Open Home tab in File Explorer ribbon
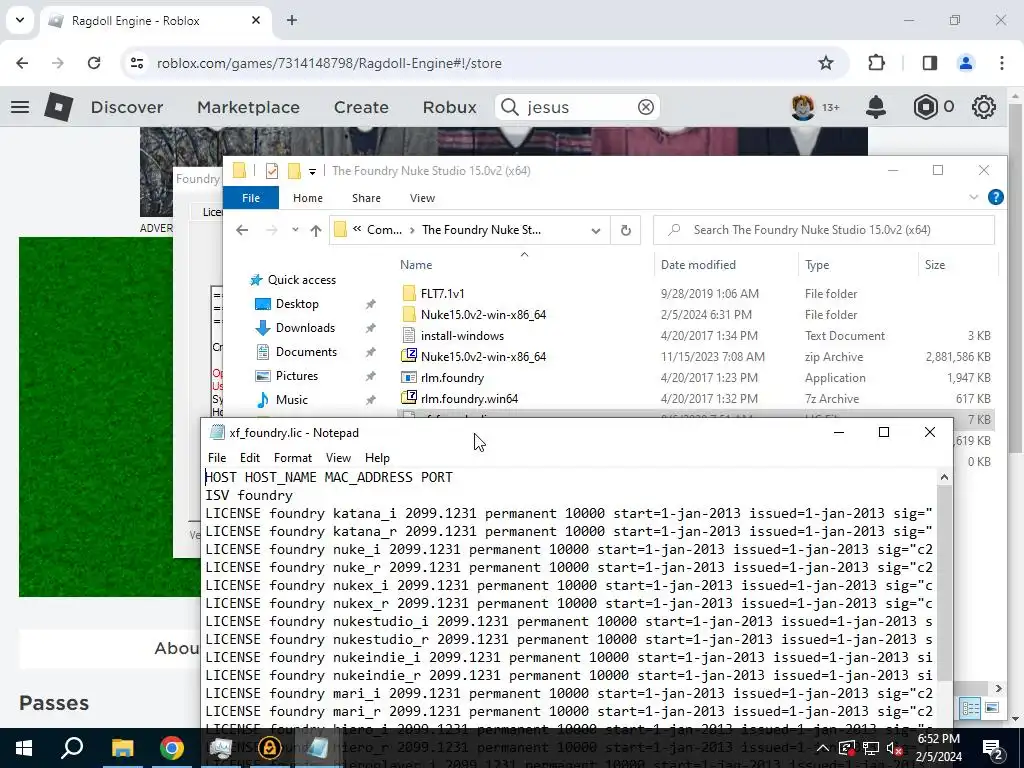1024x768 pixels. [308, 198]
